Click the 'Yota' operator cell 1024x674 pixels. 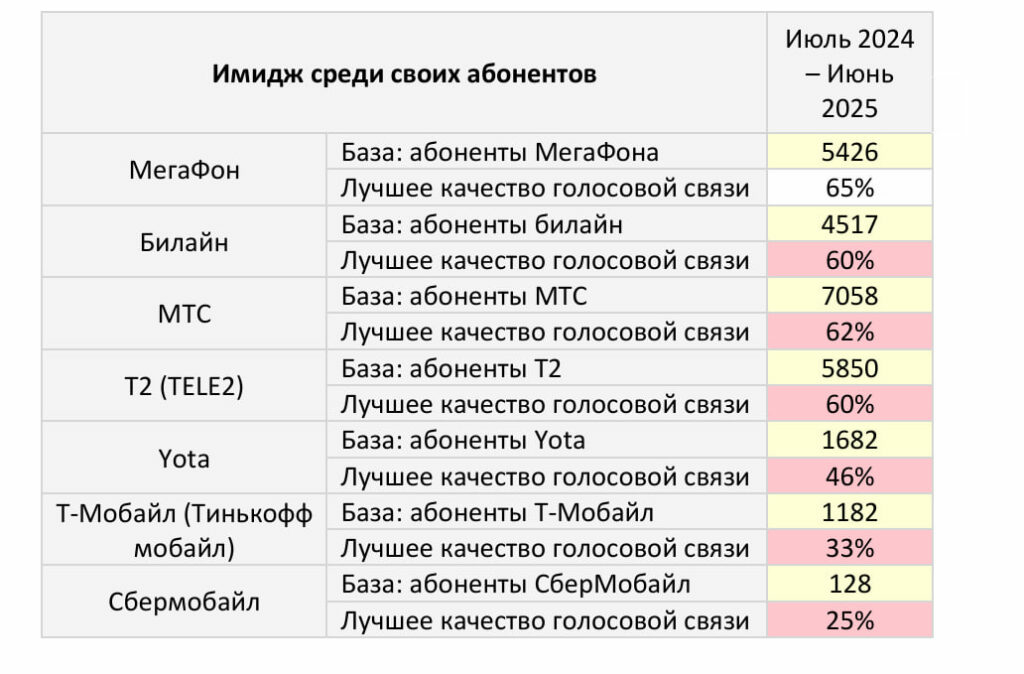[x=184, y=458]
